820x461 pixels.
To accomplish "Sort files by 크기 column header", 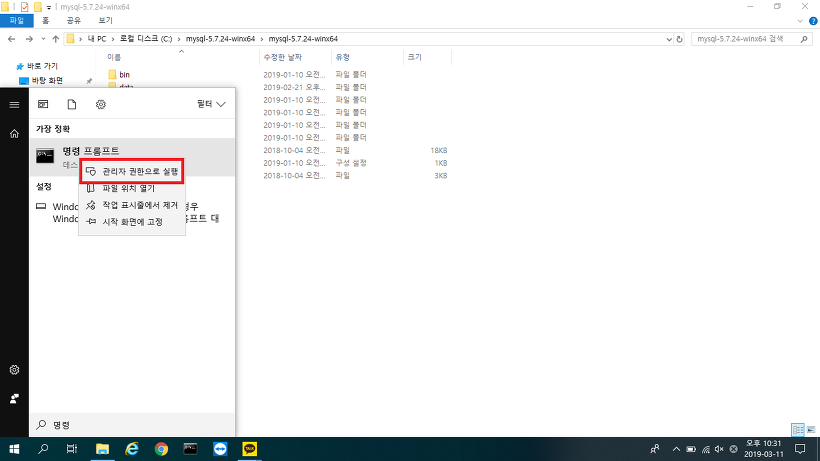I will click(415, 57).
